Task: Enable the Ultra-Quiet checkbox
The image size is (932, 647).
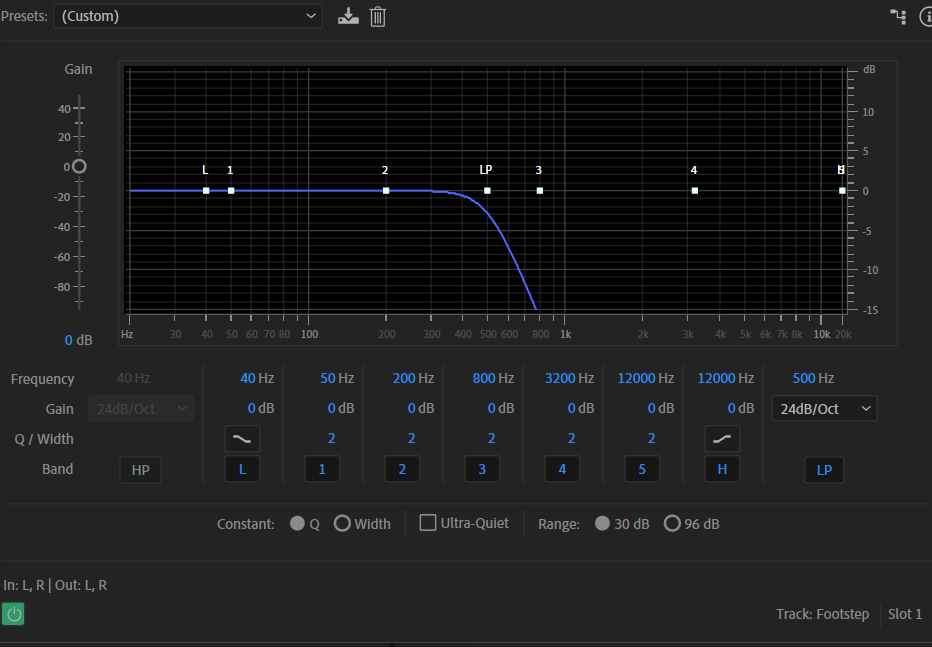Action: [x=428, y=523]
